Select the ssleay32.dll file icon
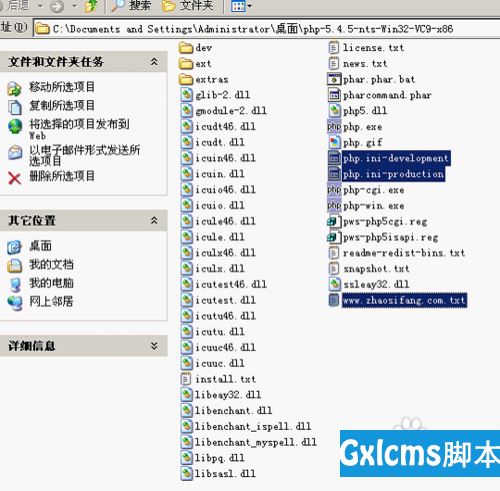 pos(334,284)
